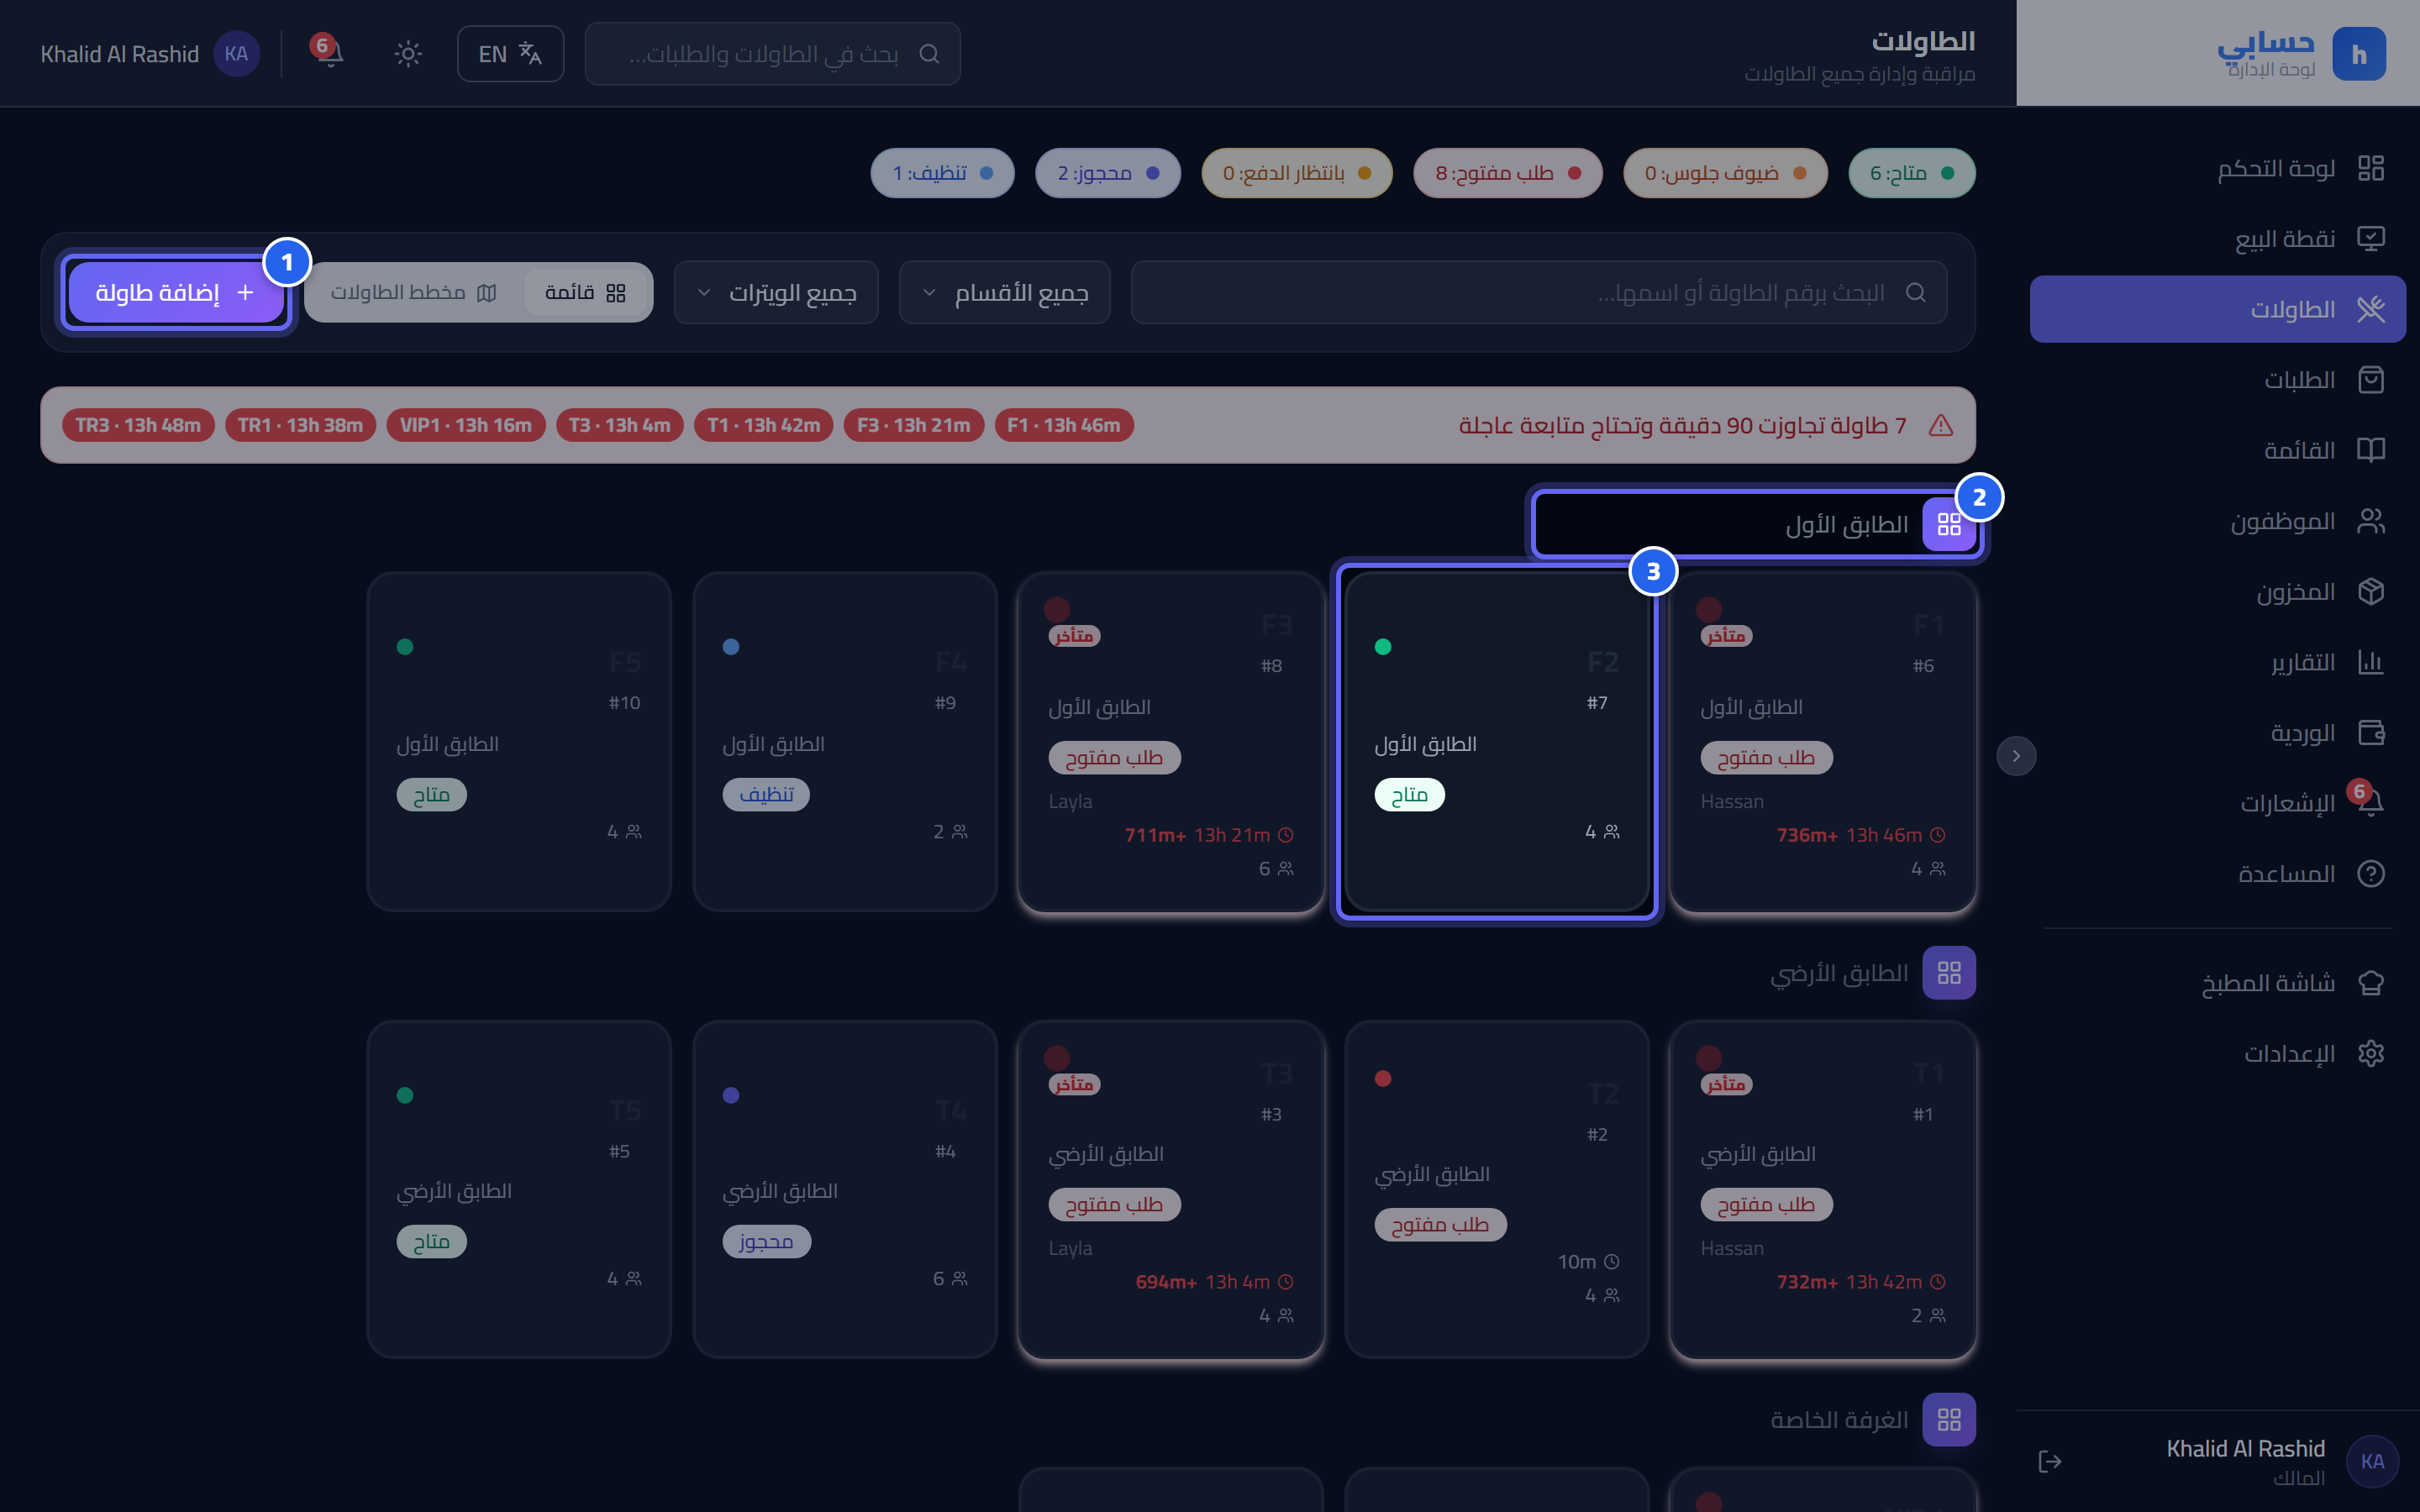Click the طلب مفتوح badge on table F3
The width and height of the screenshot is (2420, 1512).
(1114, 758)
